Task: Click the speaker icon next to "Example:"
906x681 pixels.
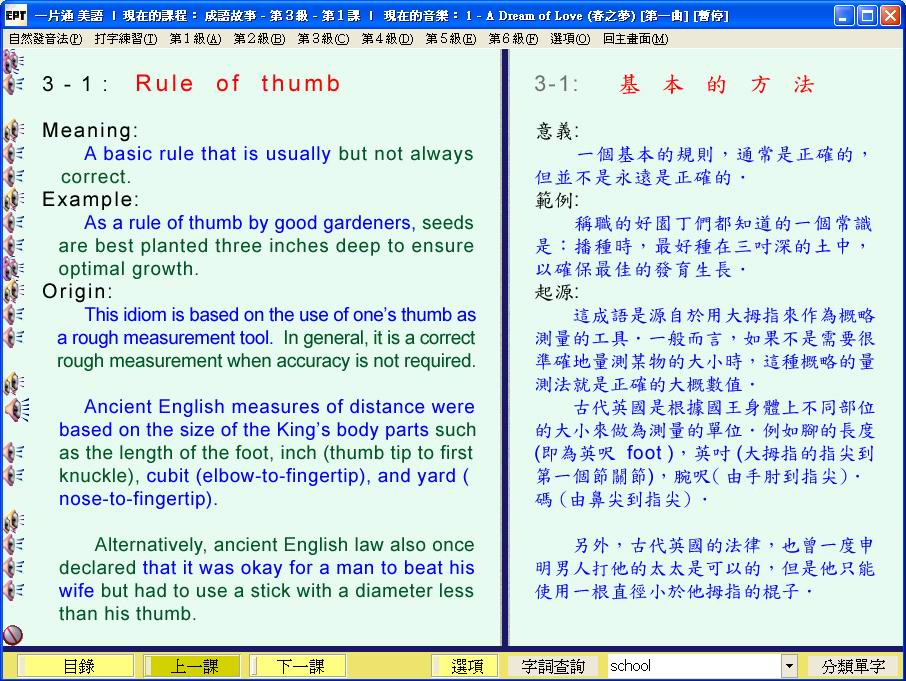Action: point(13,200)
